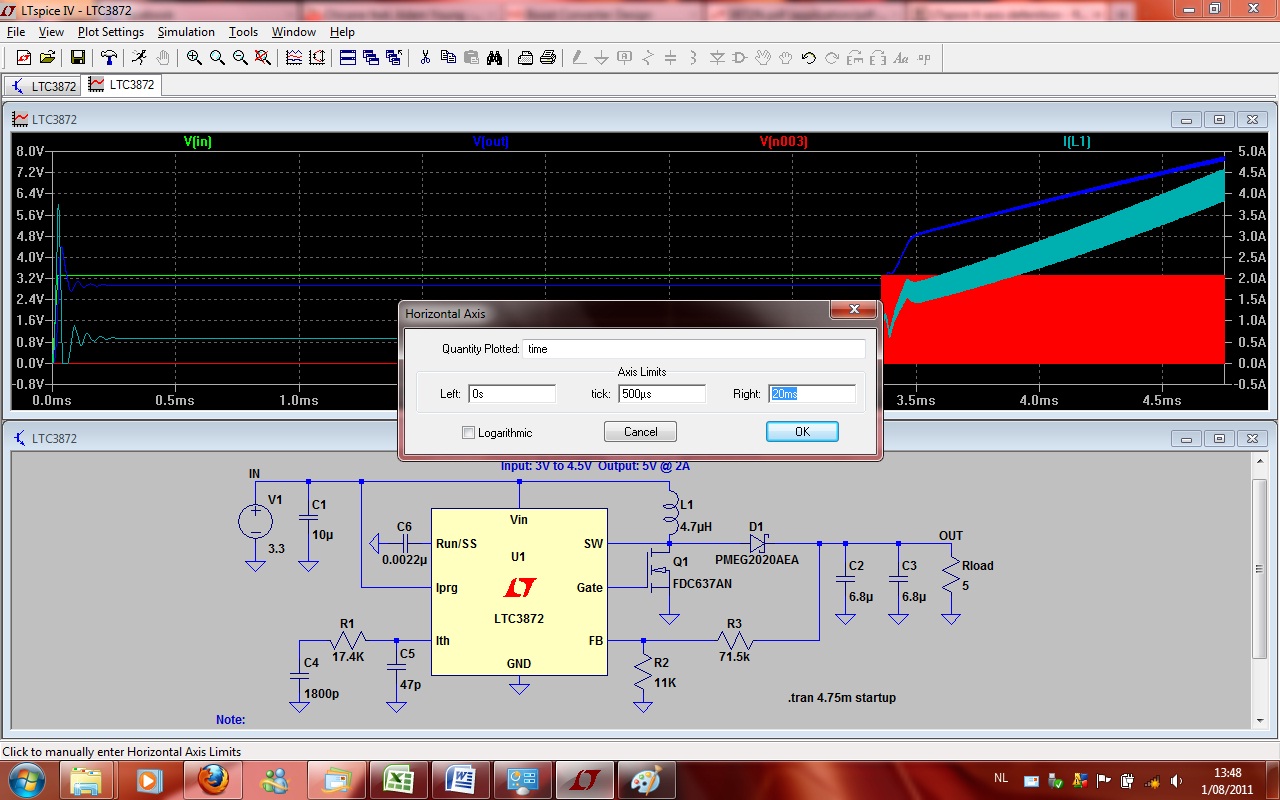Image resolution: width=1280 pixels, height=800 pixels.
Task: Open Windows Explorer from taskbar
Action: click(x=87, y=779)
